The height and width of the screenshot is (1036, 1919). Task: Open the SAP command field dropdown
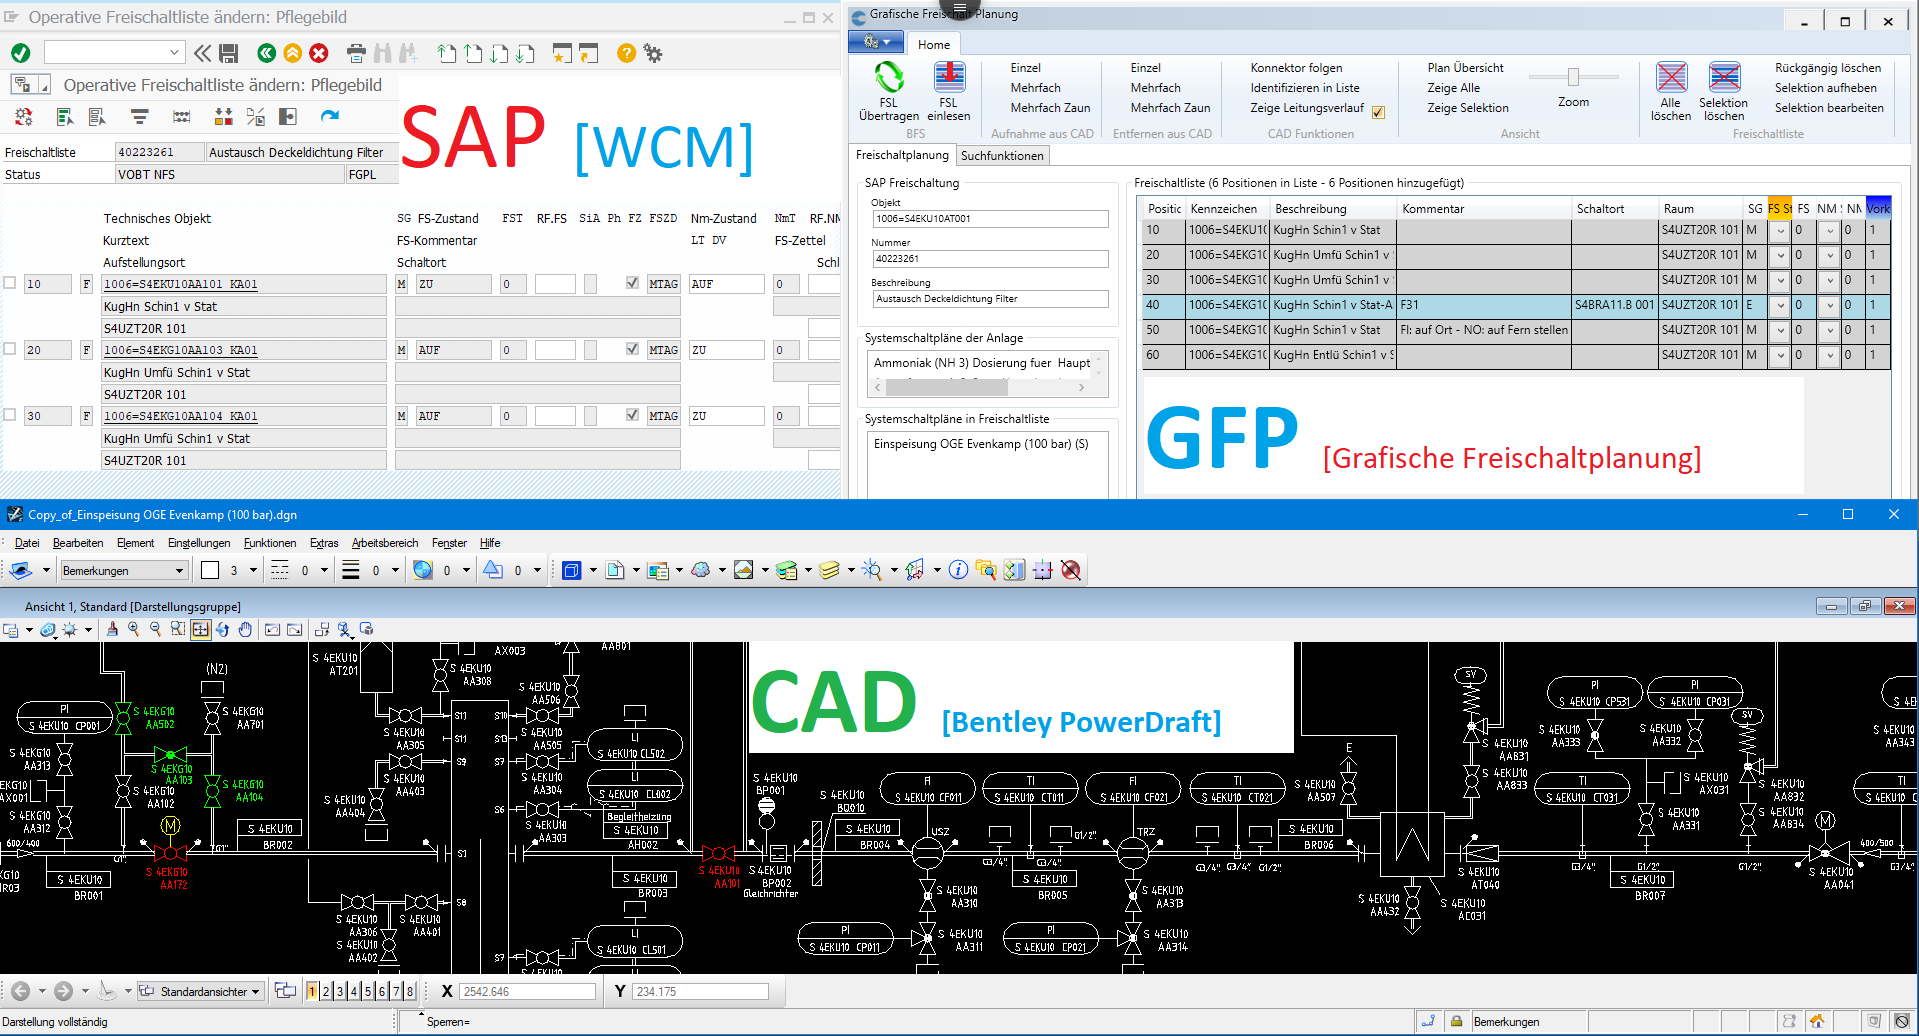point(174,52)
